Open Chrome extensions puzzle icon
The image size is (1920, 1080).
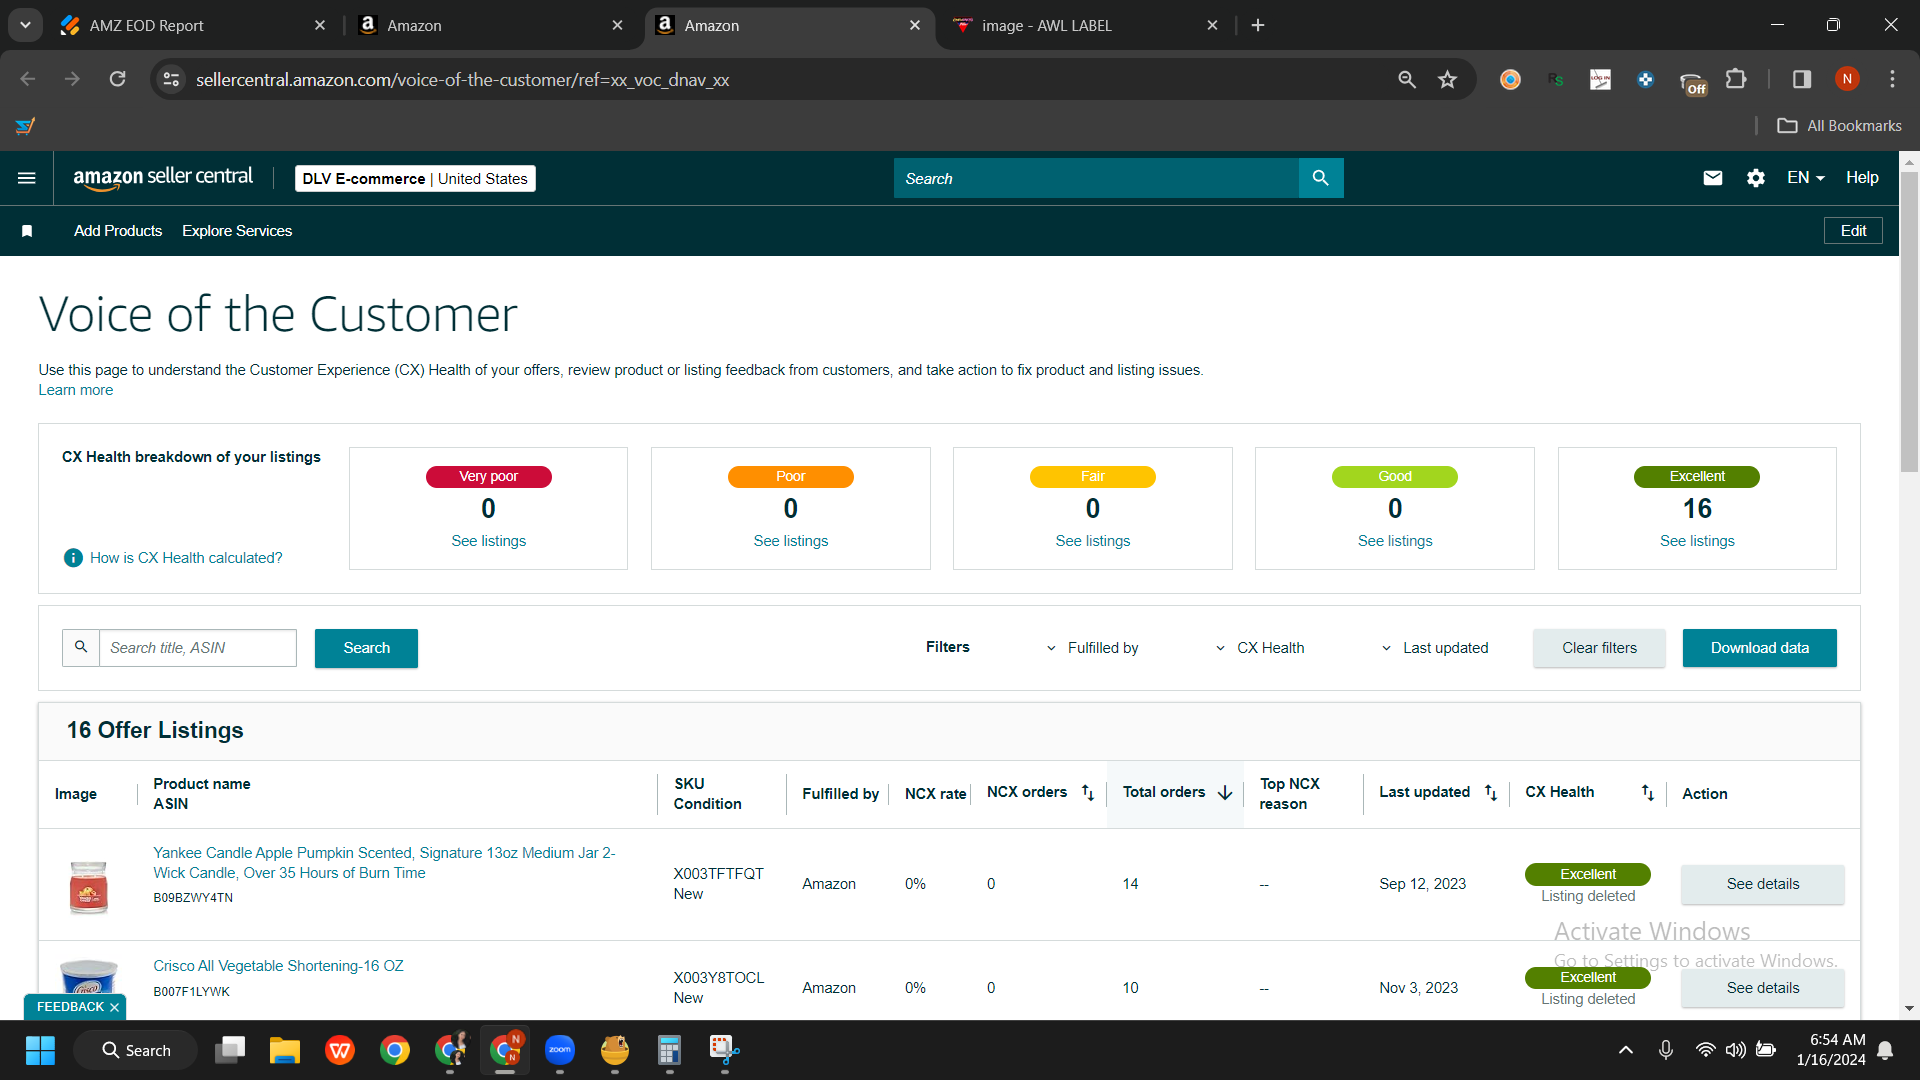[1737, 79]
